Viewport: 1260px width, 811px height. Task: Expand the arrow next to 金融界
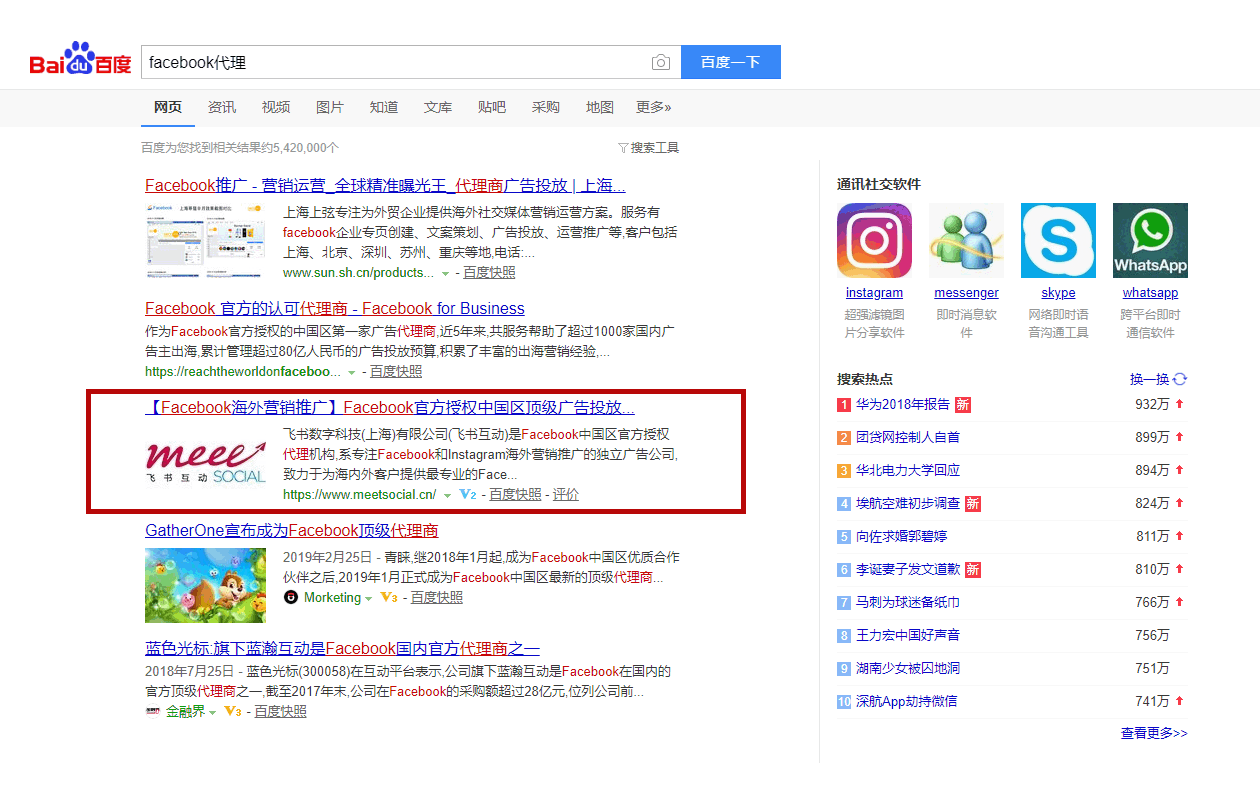pyautogui.click(x=212, y=713)
